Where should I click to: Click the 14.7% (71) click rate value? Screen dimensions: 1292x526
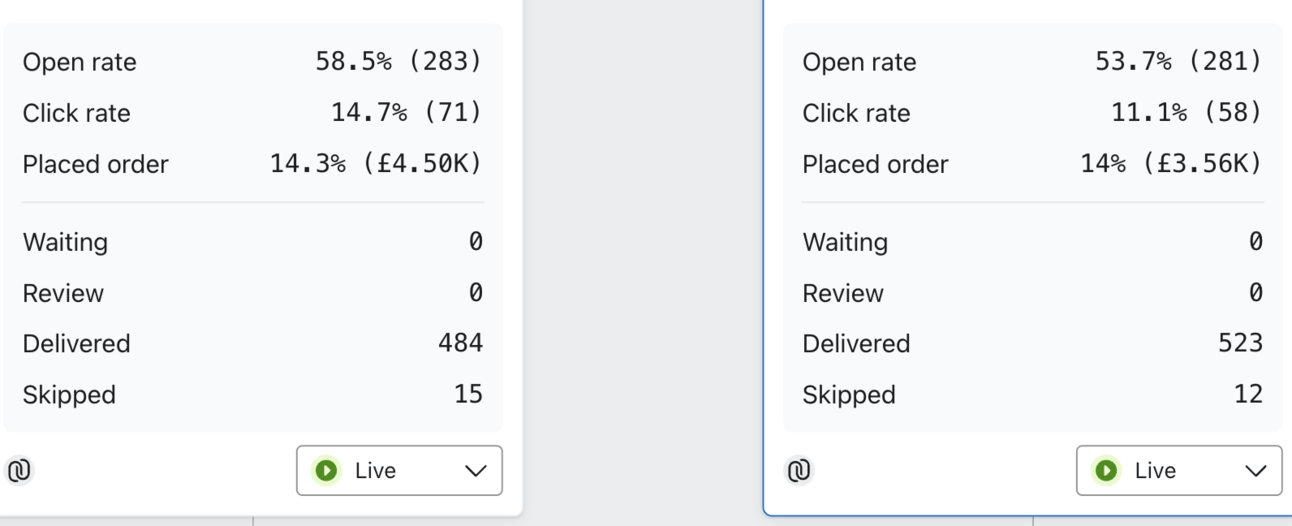pos(406,113)
